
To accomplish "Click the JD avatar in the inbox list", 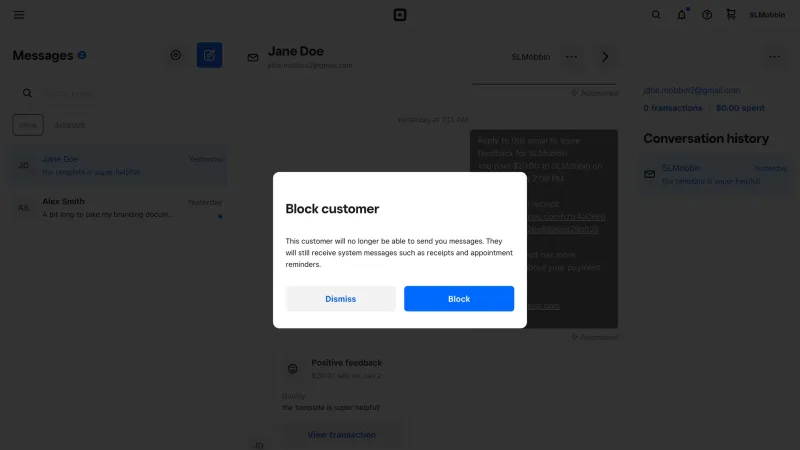I will (x=23, y=165).
